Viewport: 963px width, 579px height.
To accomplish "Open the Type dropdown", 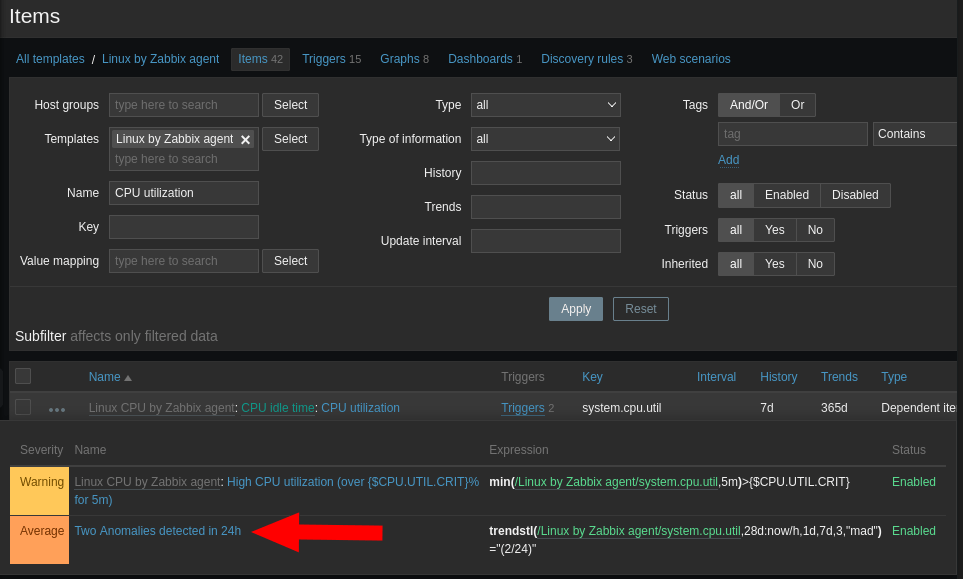I will pyautogui.click(x=545, y=104).
